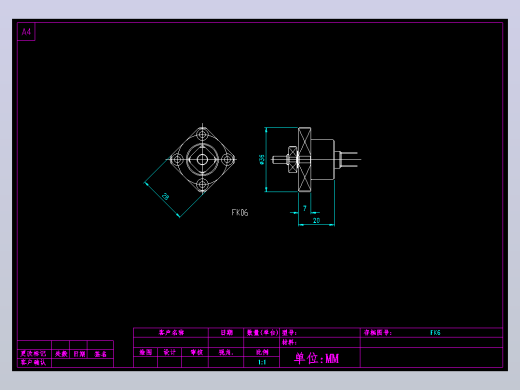This screenshot has height=390, width=520.
Task: Click the A4 sheet size label
Action: click(26, 32)
